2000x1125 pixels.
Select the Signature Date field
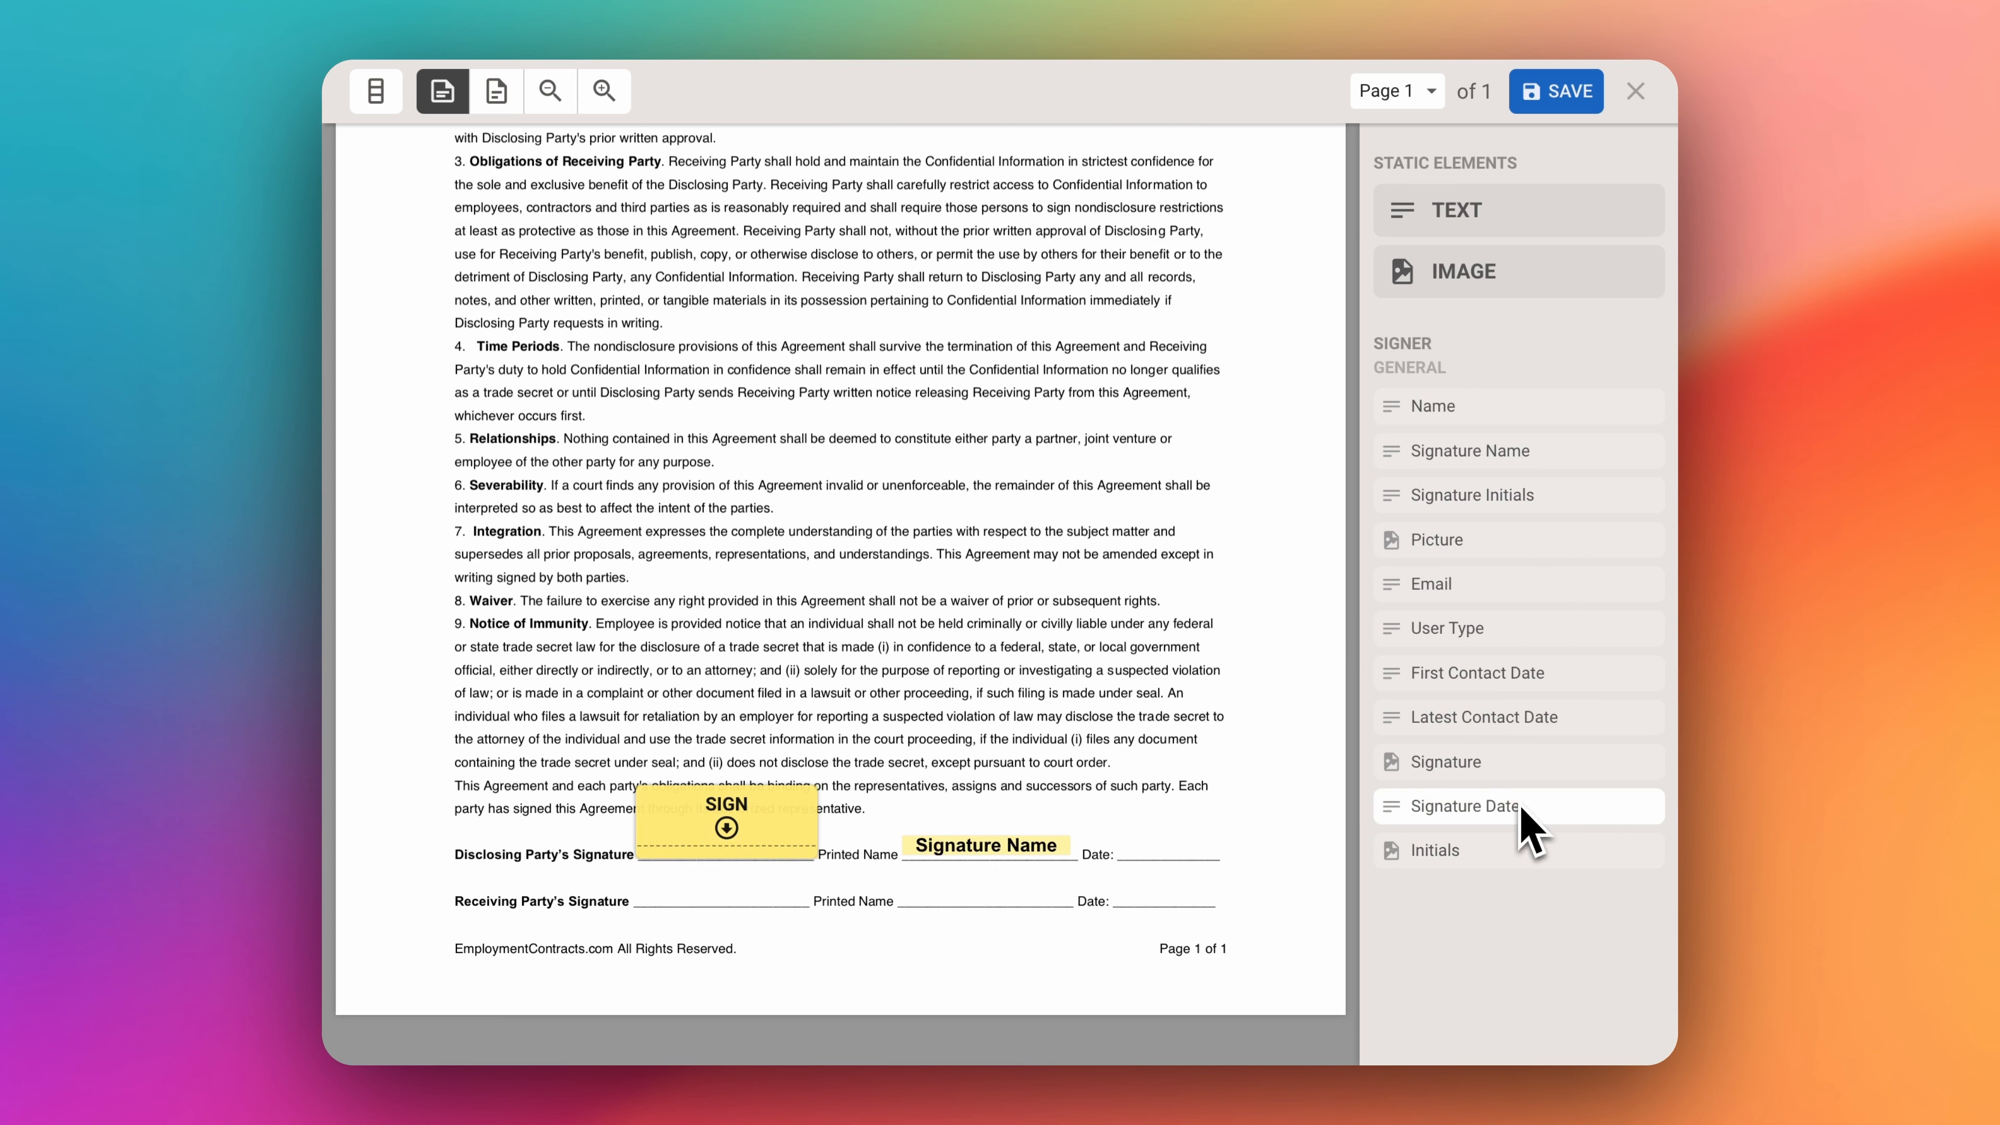pos(1460,806)
